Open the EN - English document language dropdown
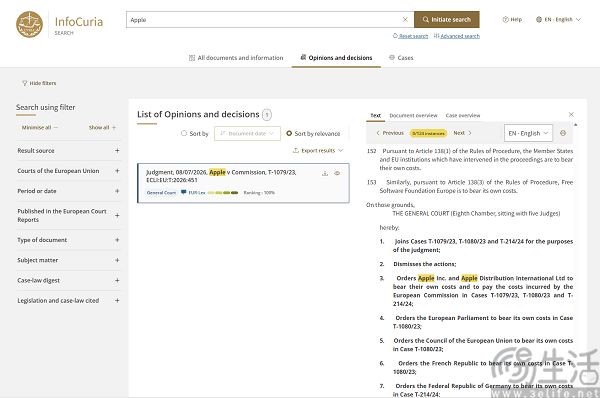This screenshot has height=398, width=600. click(528, 133)
